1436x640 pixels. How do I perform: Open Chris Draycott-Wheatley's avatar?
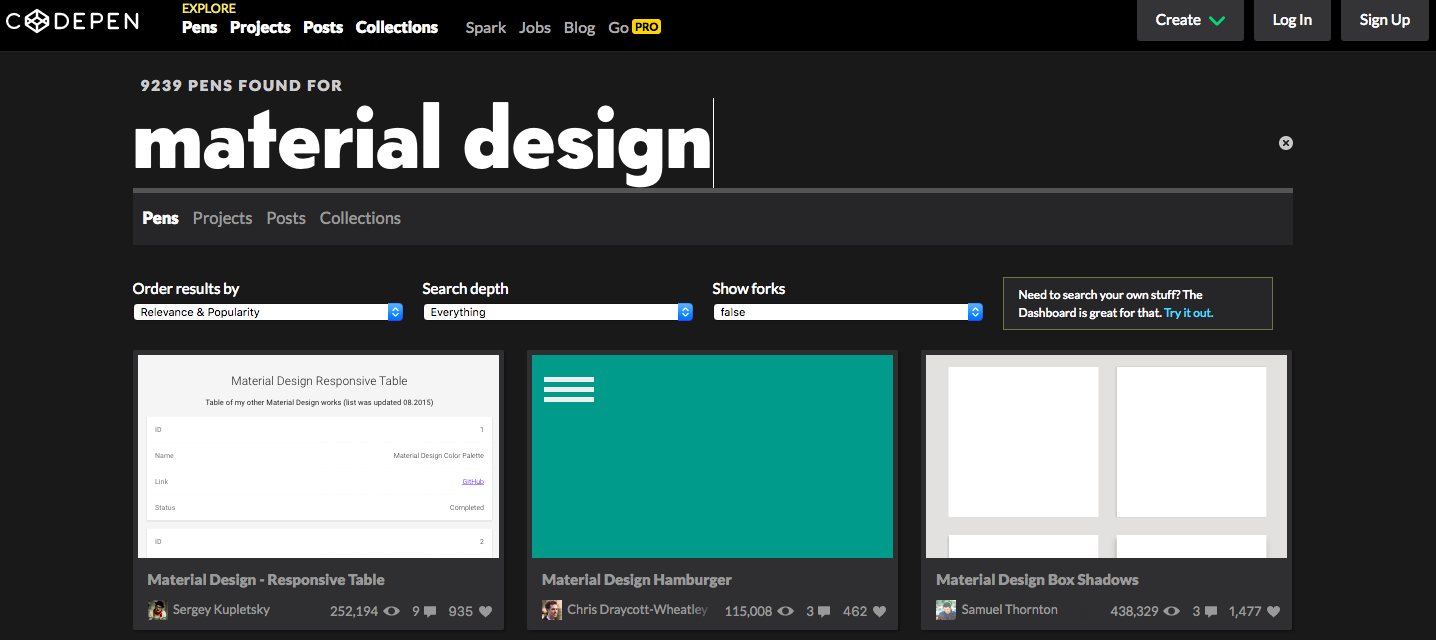pos(552,610)
